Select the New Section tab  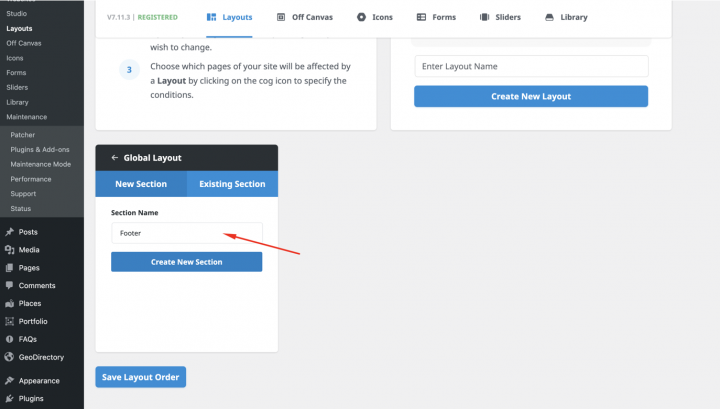pyautogui.click(x=139, y=184)
